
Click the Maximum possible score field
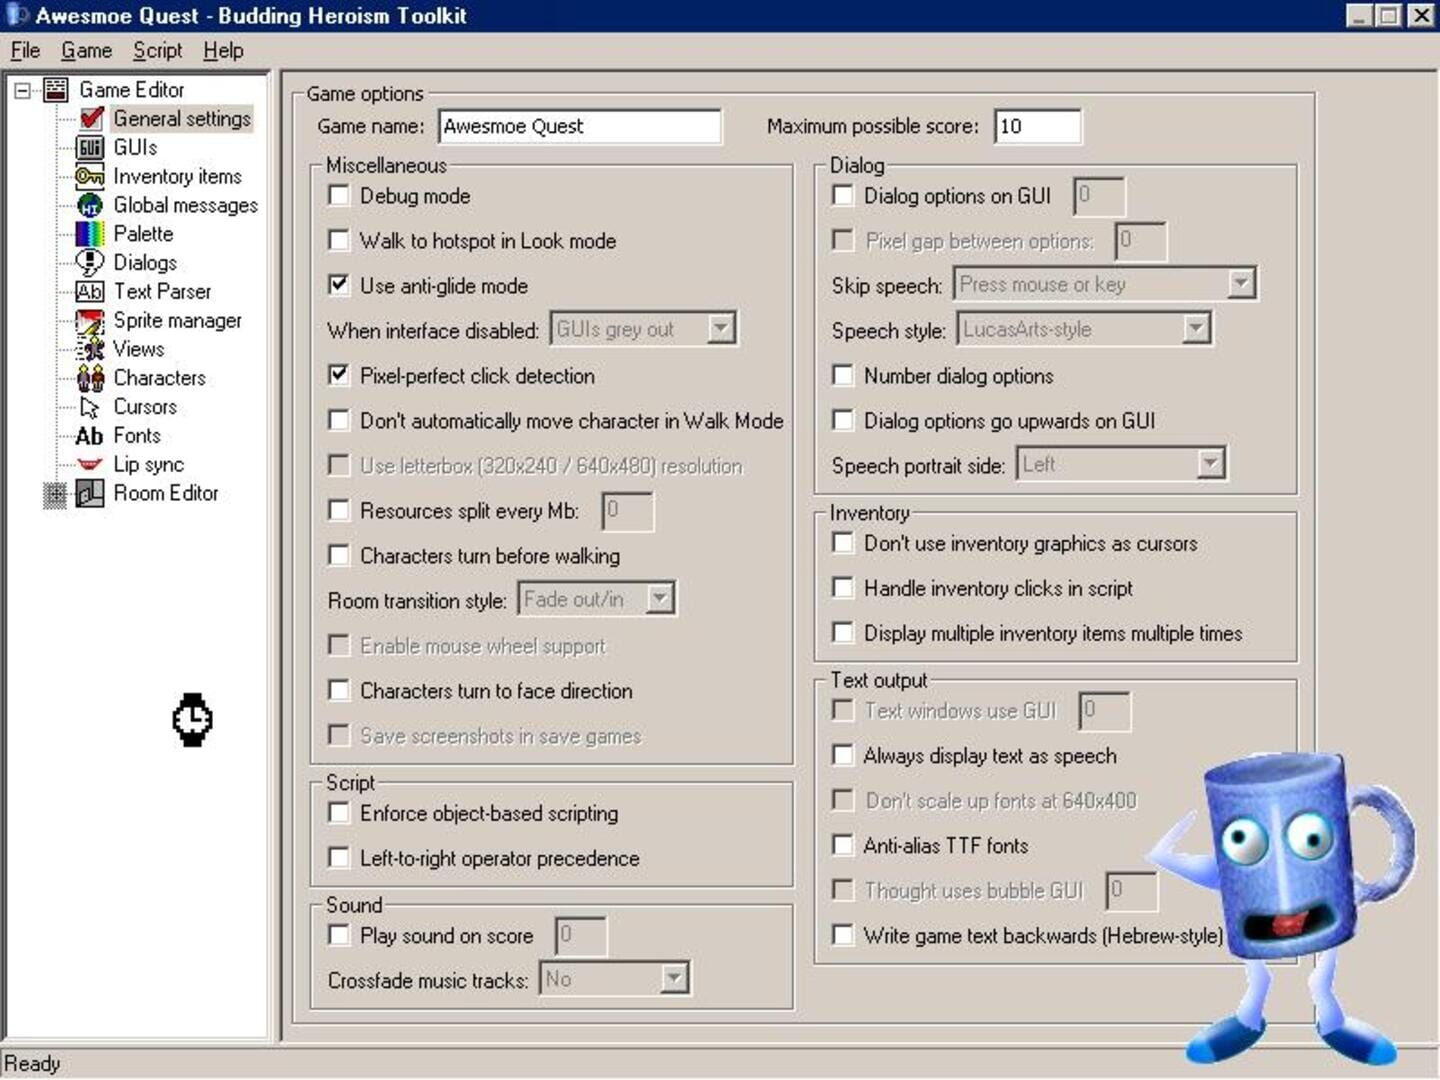click(1036, 126)
